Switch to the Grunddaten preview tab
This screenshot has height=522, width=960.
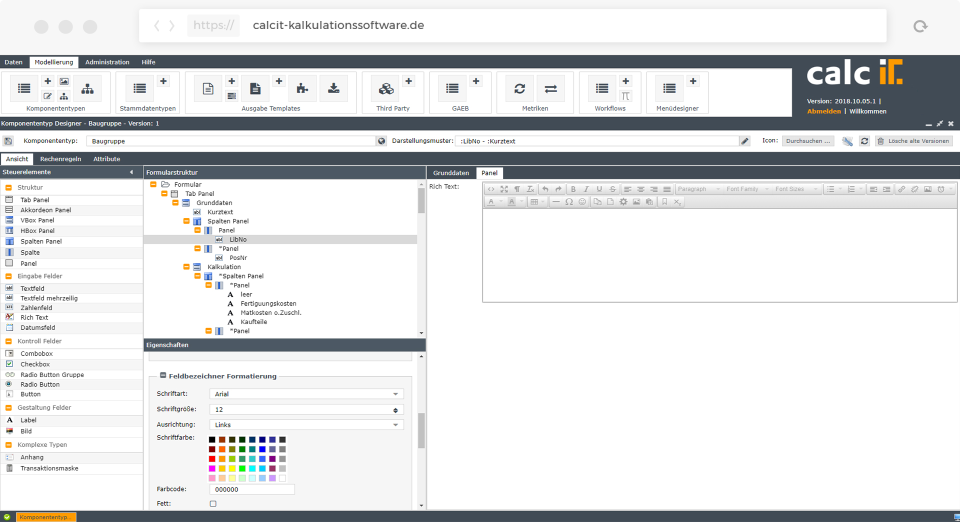(x=451, y=173)
